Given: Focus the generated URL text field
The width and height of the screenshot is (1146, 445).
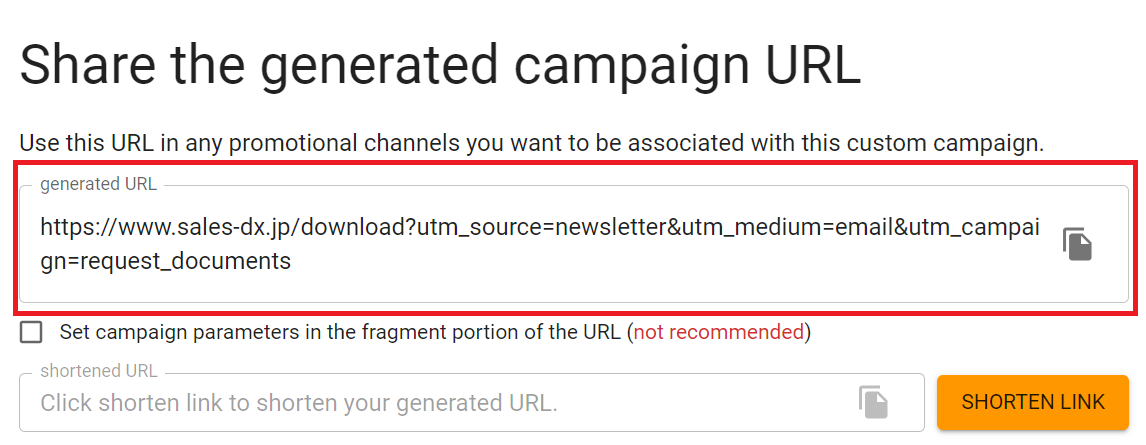Looking at the screenshot, I should [x=574, y=244].
